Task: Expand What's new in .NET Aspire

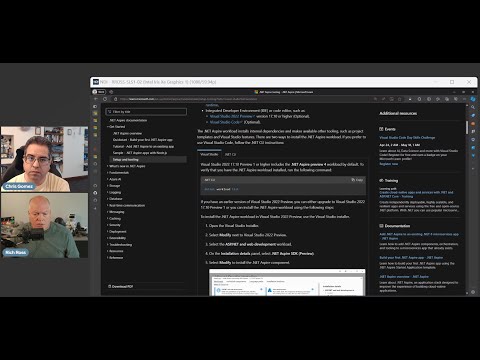Action: tap(127, 166)
